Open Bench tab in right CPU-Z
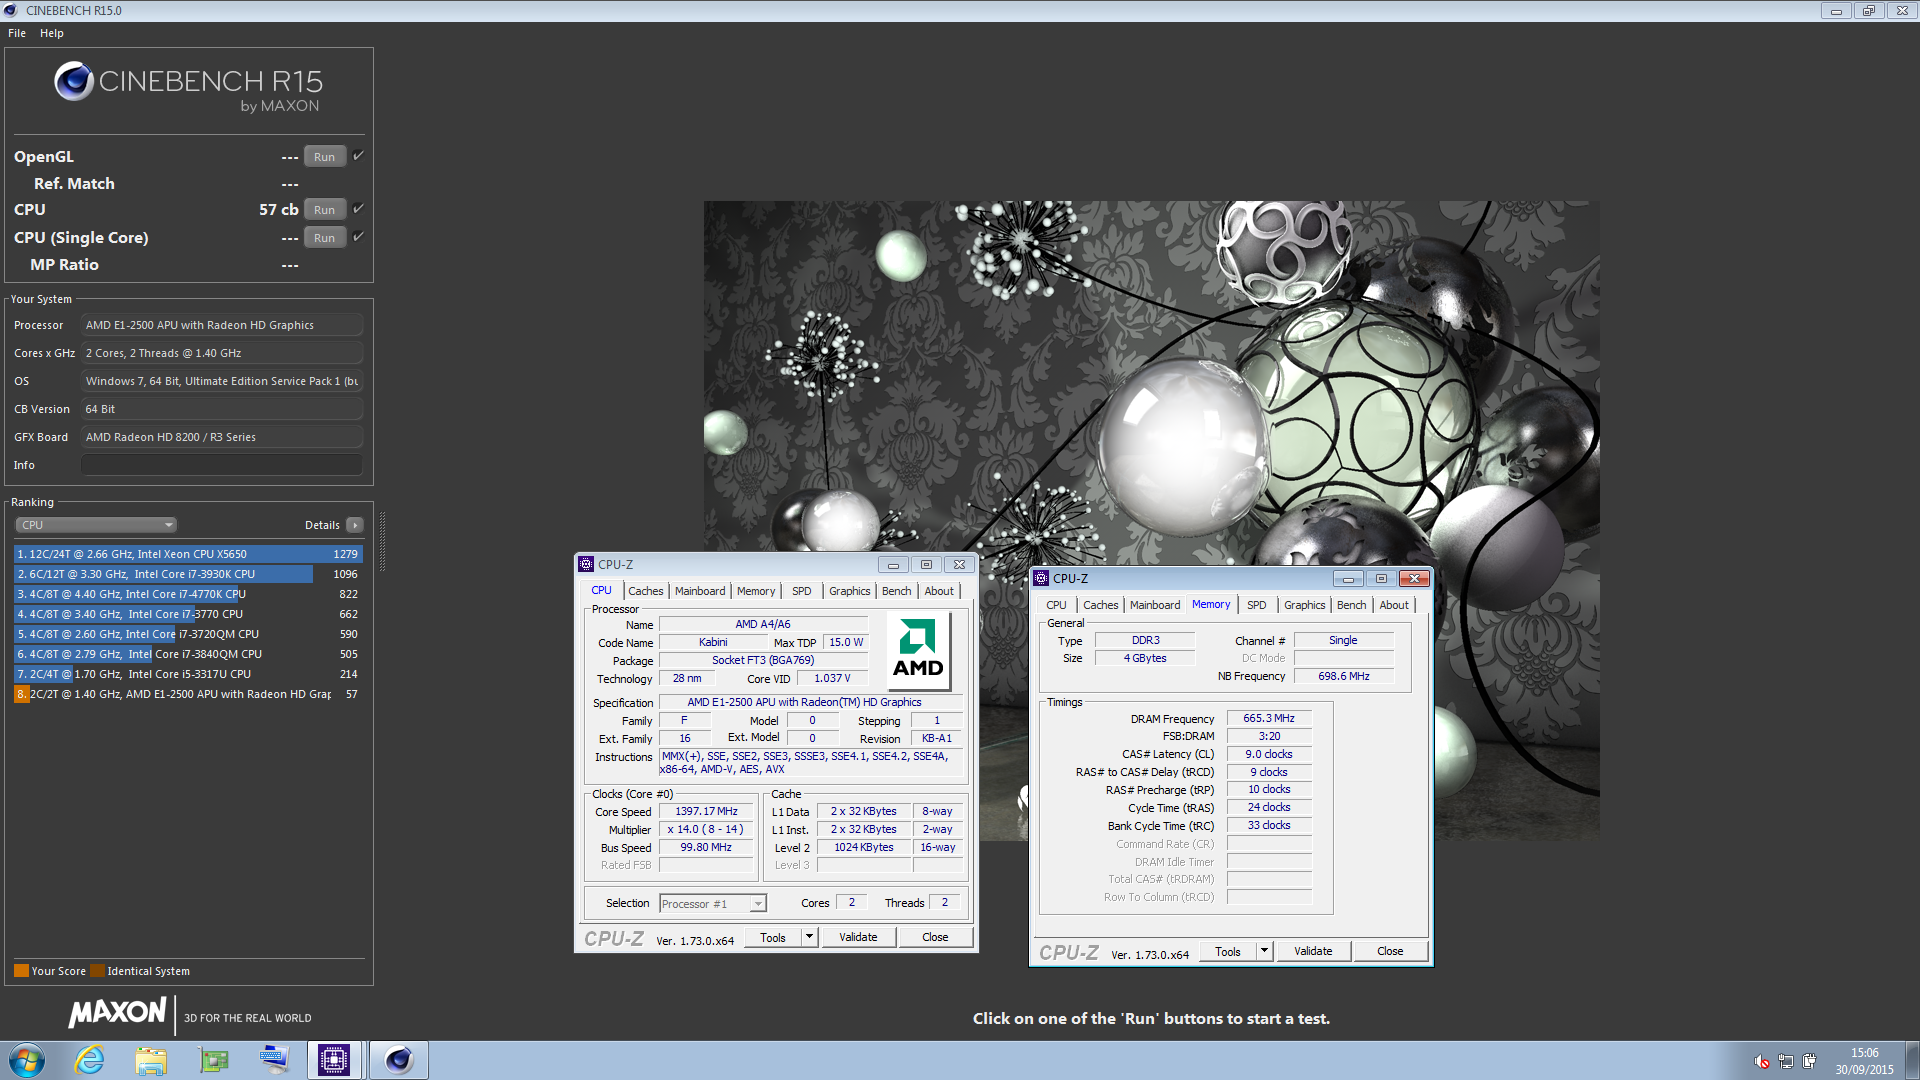 click(x=1352, y=605)
